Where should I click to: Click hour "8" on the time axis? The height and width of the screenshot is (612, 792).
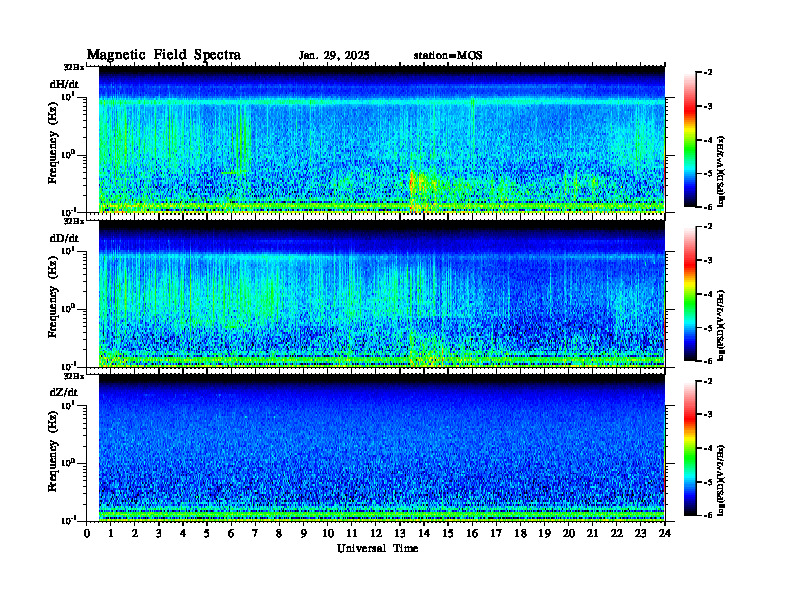(279, 534)
